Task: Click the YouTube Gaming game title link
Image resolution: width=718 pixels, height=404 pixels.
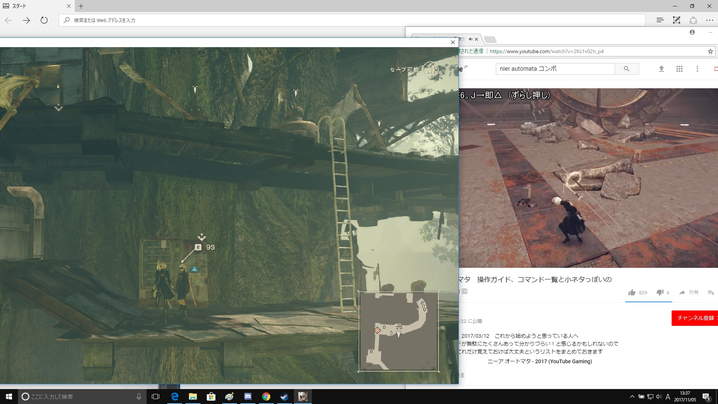Action: tap(539, 361)
